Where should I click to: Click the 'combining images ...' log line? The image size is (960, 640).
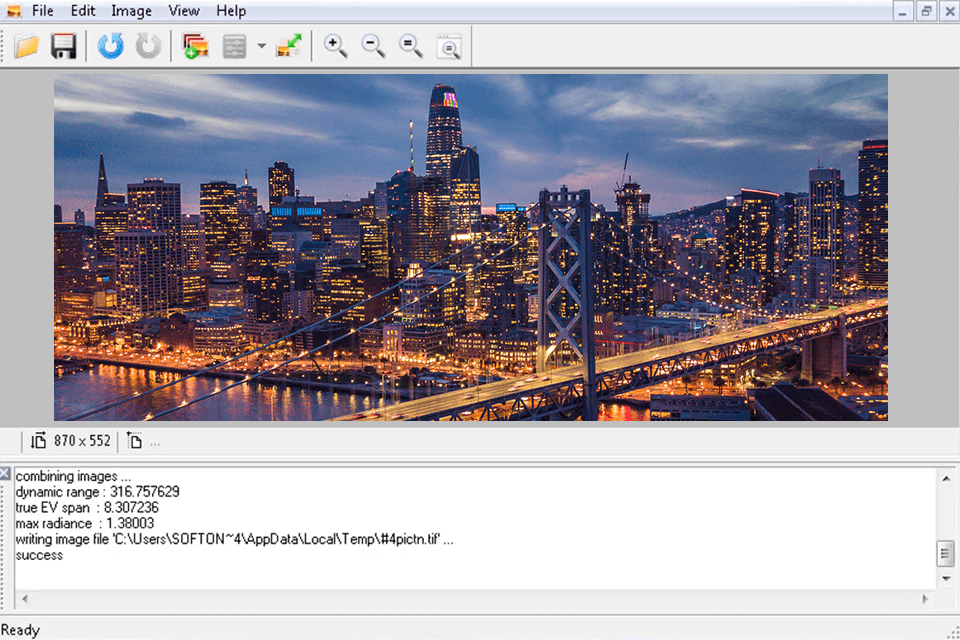click(73, 476)
